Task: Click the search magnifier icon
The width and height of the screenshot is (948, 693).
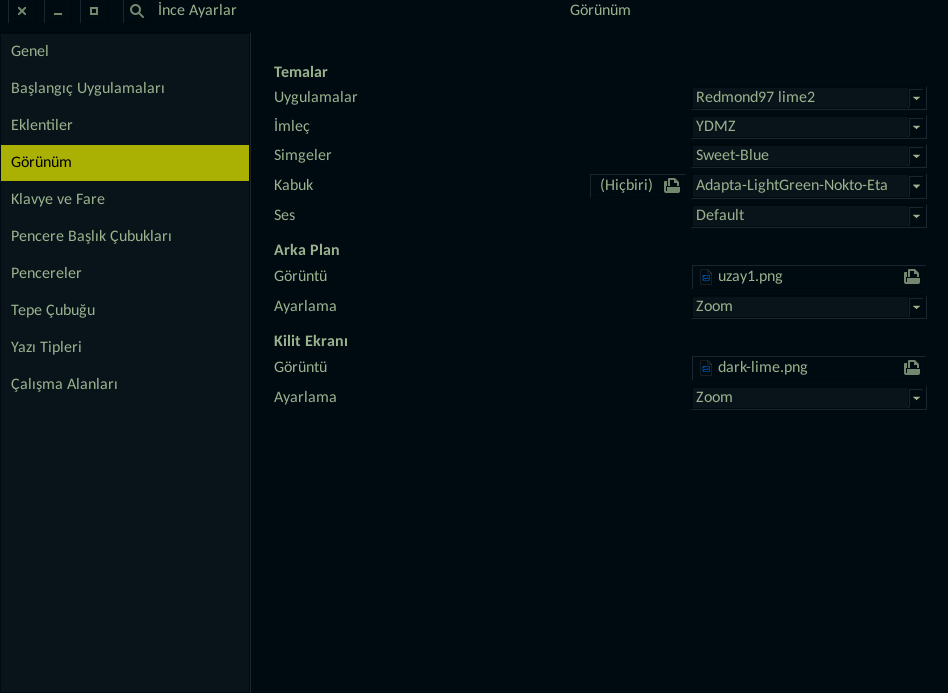Action: [137, 11]
